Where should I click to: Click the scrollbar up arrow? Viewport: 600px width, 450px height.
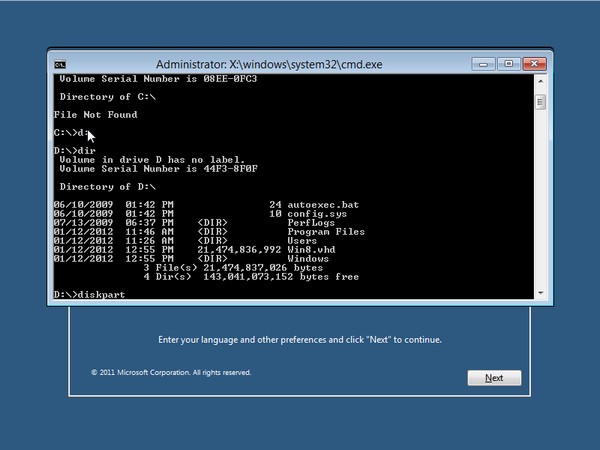[x=540, y=82]
